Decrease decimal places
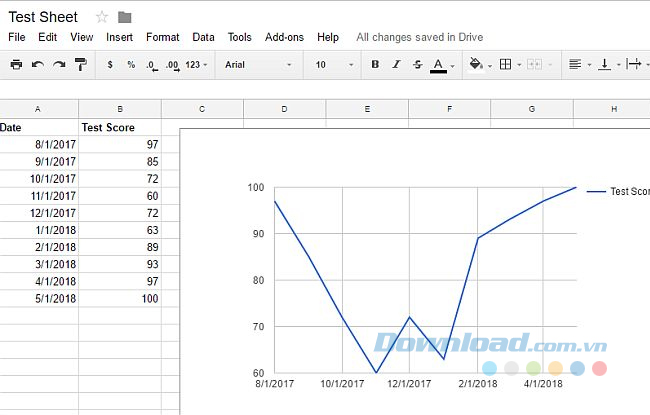This screenshot has width=650, height=415. coord(152,66)
